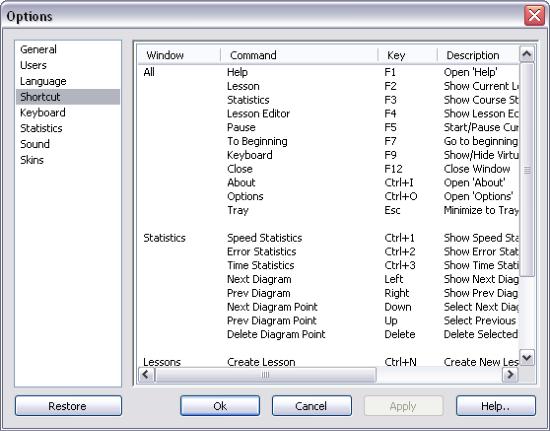The height and width of the screenshot is (431, 550).
Task: Click the vertical scrollbar thumb
Action: [526, 170]
